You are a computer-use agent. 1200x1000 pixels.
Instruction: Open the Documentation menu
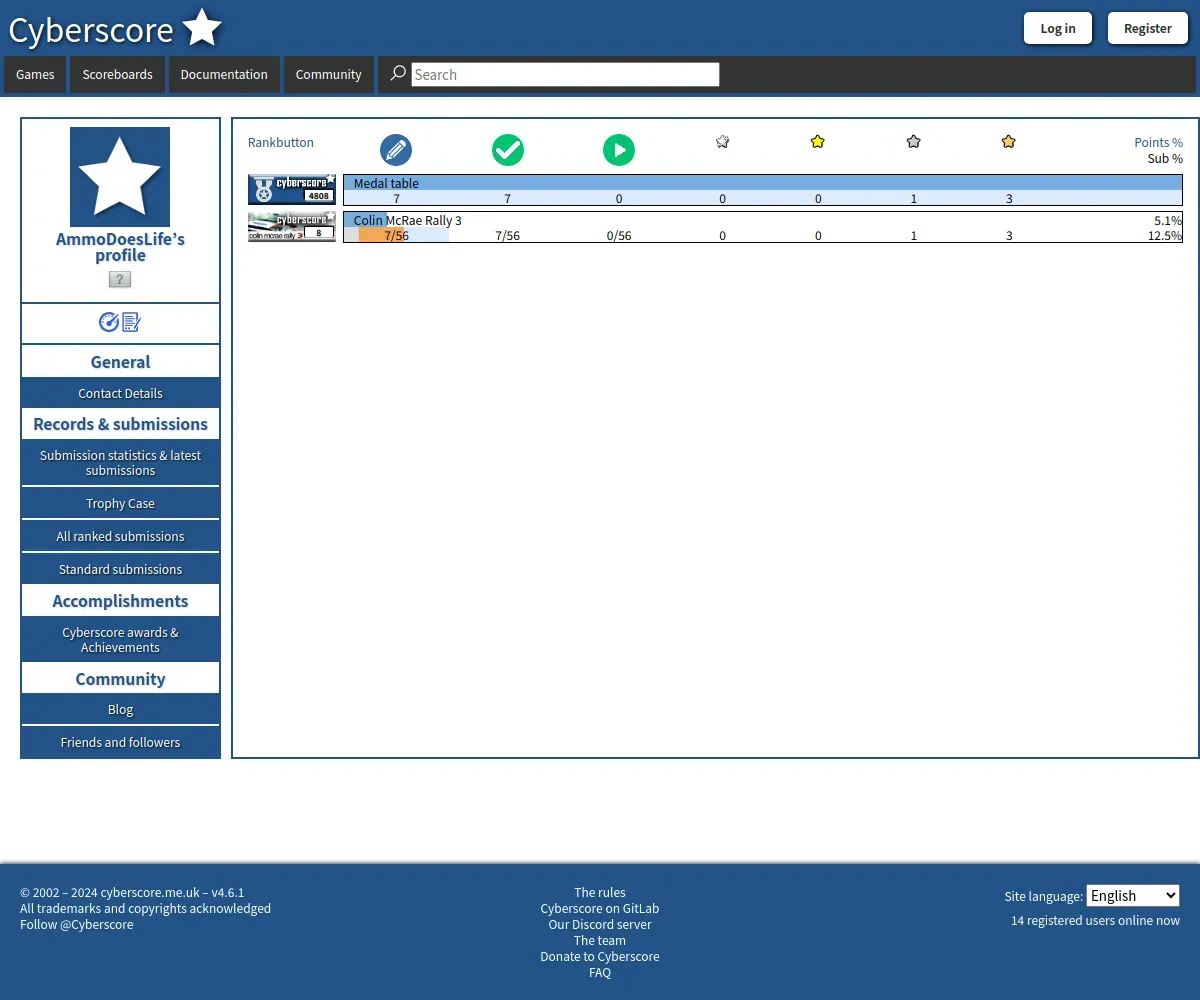(x=224, y=74)
